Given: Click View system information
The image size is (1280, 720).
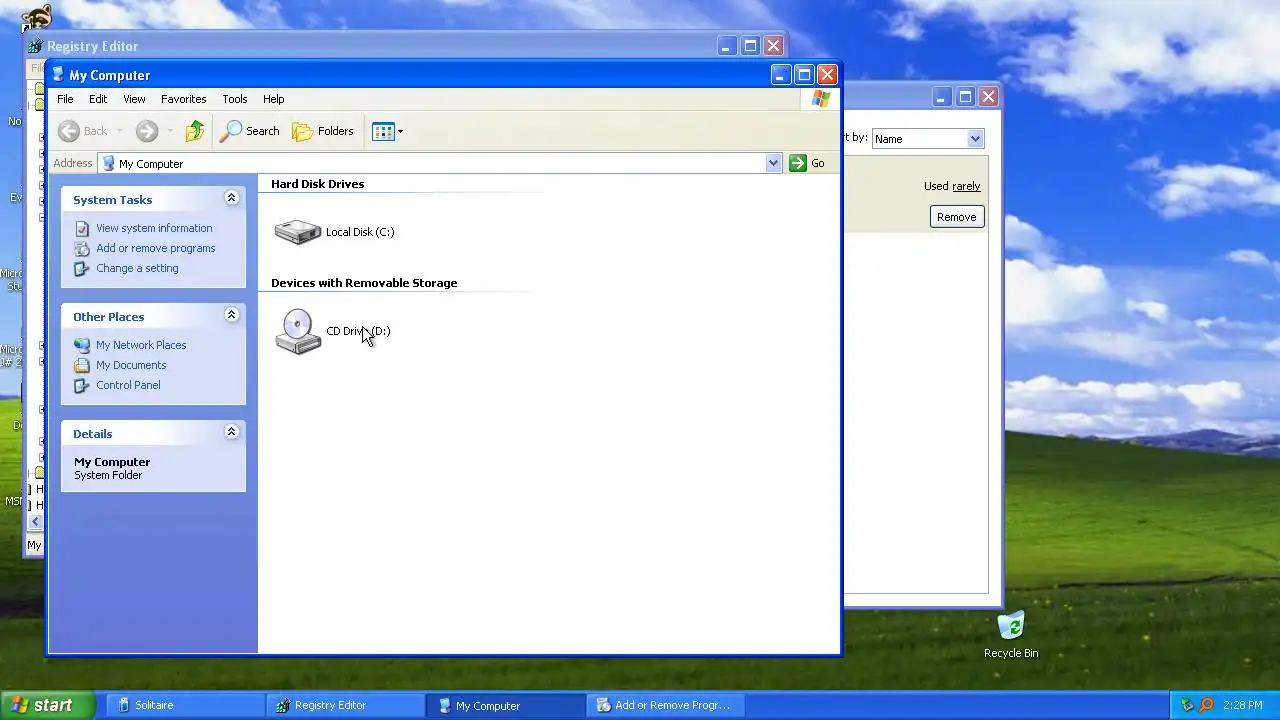Looking at the screenshot, I should [x=154, y=228].
